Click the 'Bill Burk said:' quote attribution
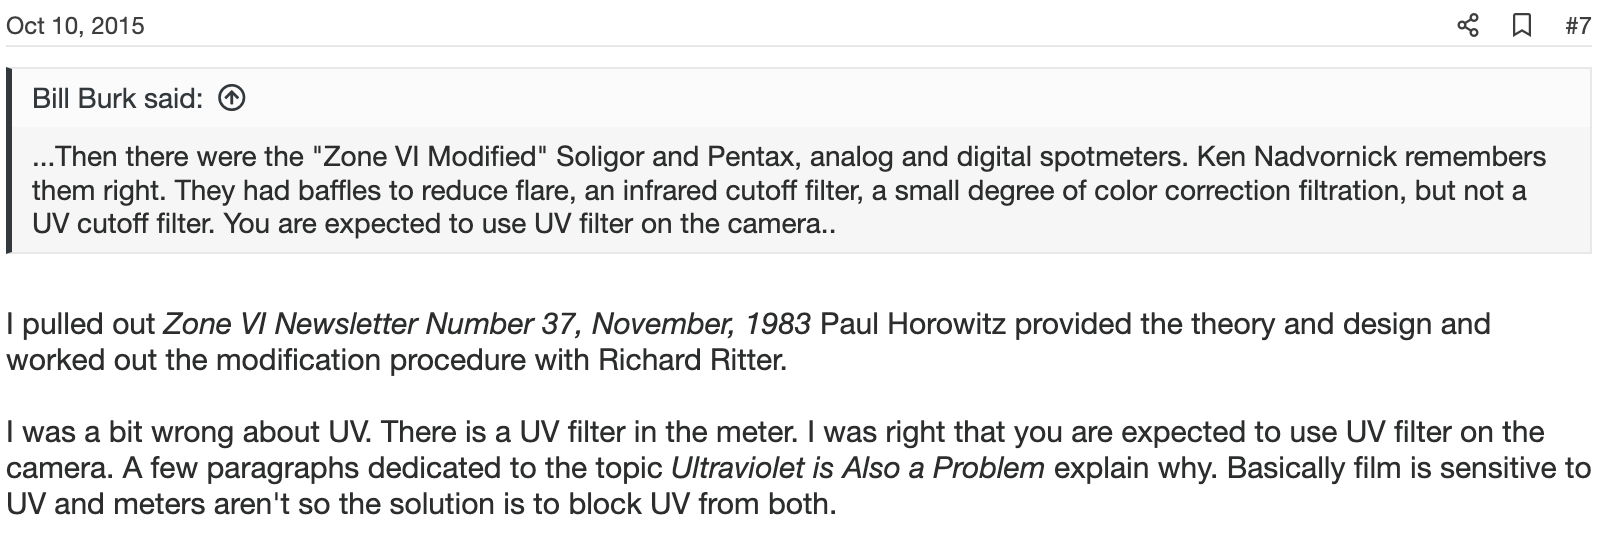This screenshot has height=544, width=1616. 118,98
